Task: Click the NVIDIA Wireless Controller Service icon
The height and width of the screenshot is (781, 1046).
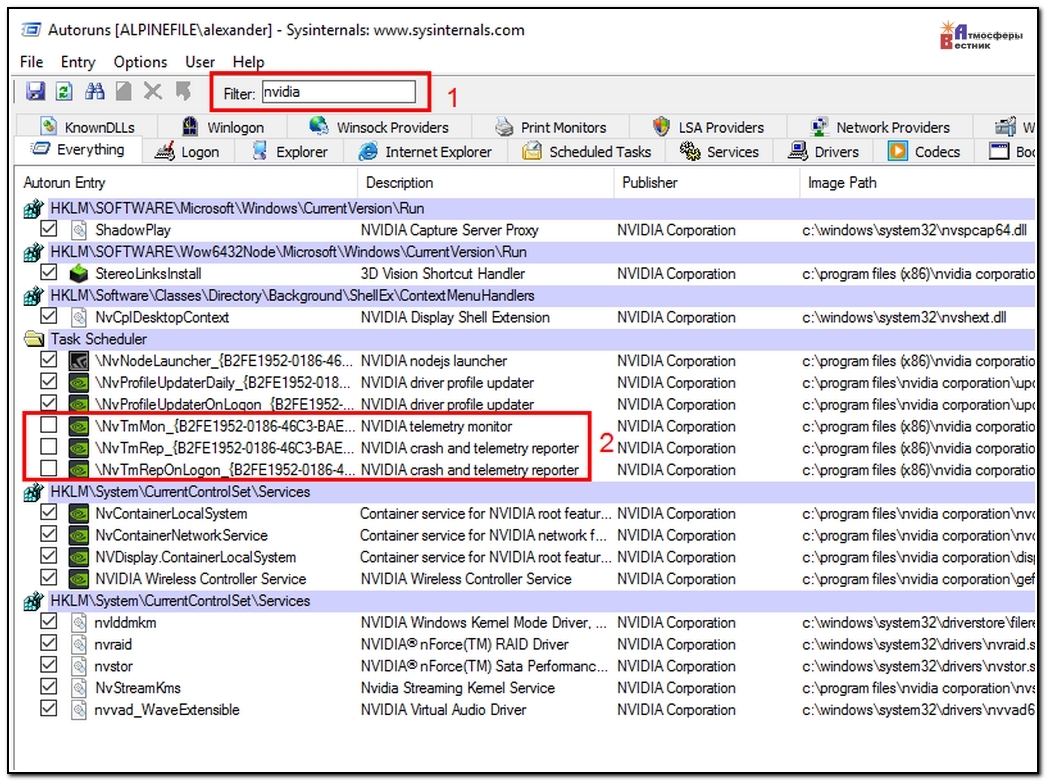Action: point(79,579)
